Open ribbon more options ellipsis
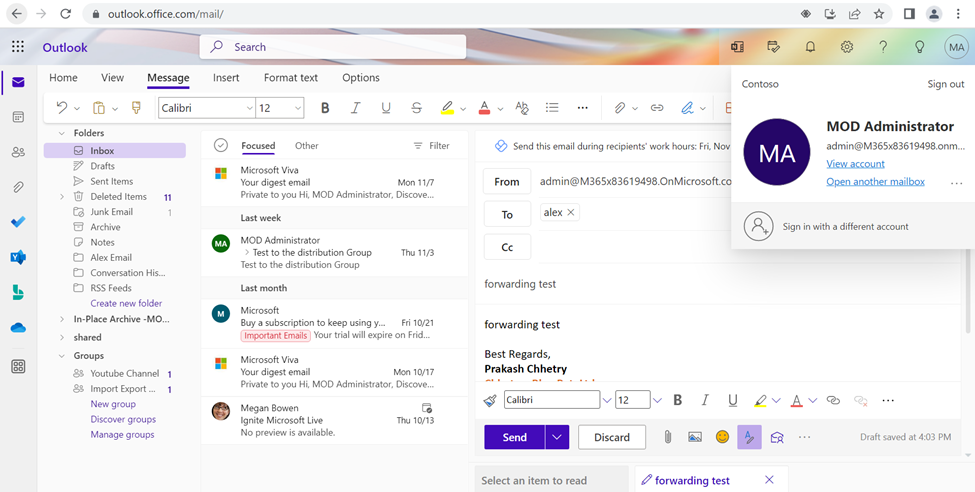 click(x=583, y=108)
